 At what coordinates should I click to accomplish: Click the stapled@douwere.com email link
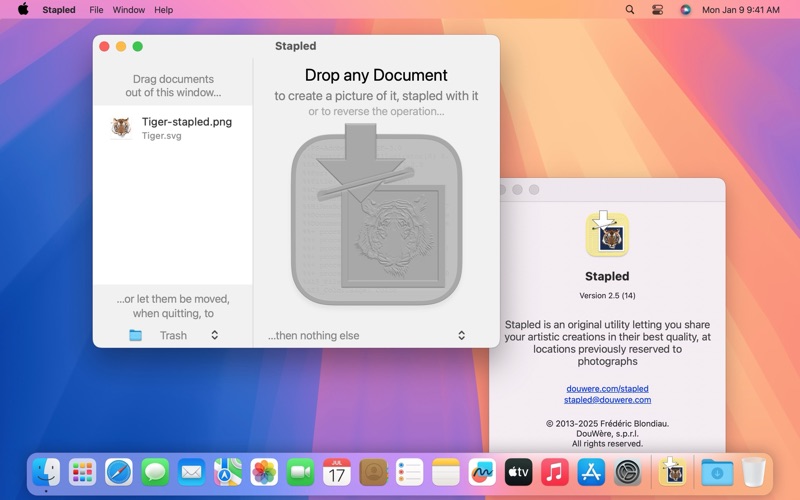(x=607, y=399)
